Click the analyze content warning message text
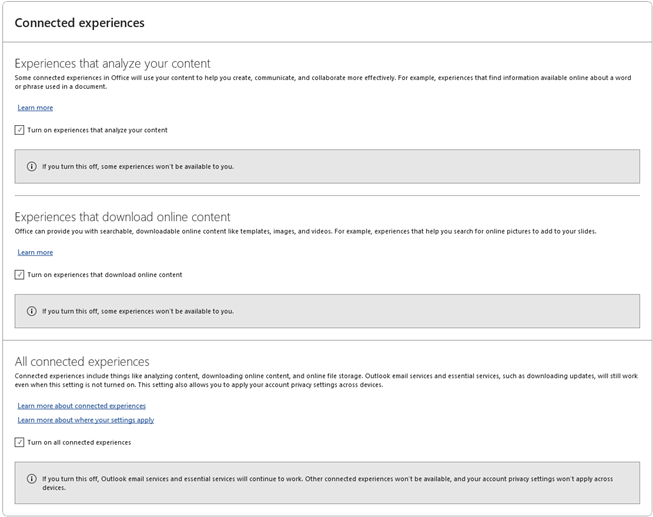This screenshot has height=517, width=653. [x=138, y=167]
